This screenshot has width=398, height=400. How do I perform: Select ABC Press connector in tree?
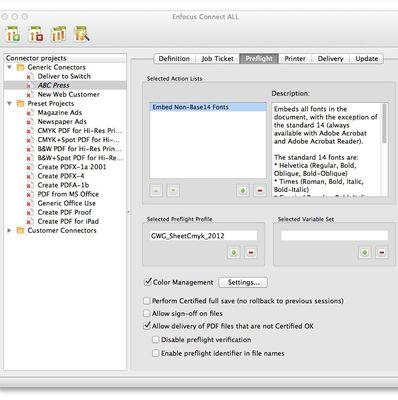65,85
